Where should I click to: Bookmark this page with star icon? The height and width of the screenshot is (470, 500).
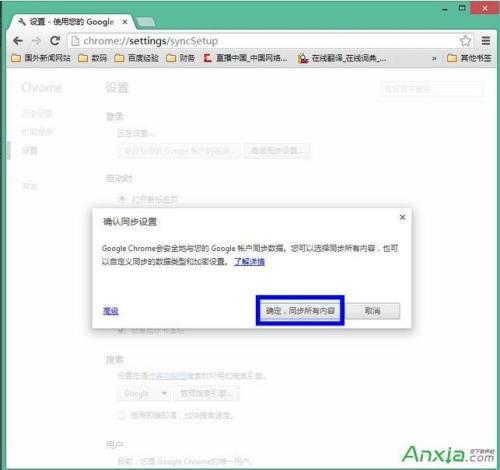click(x=465, y=41)
